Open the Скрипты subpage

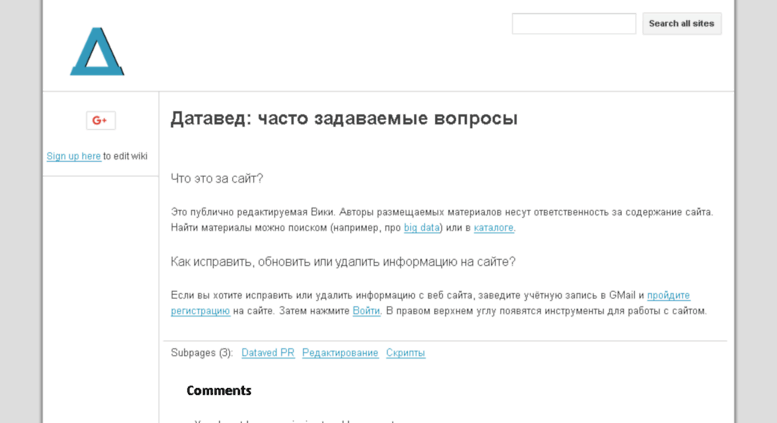coord(405,353)
